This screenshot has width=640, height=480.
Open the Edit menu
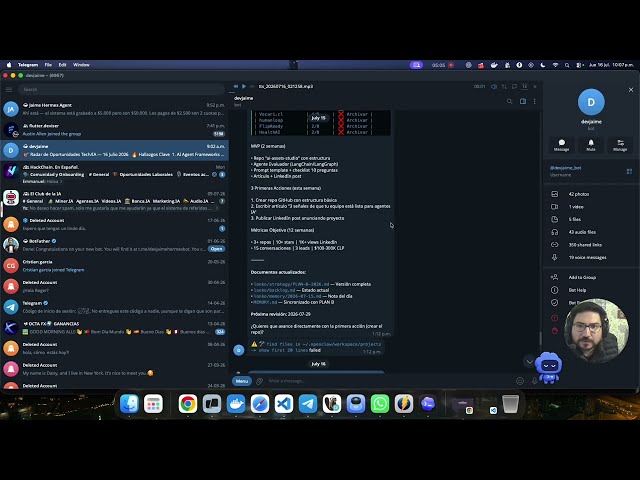coord(62,65)
